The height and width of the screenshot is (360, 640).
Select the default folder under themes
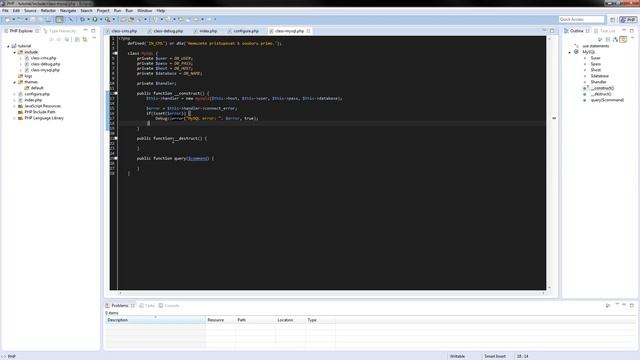coord(37,88)
